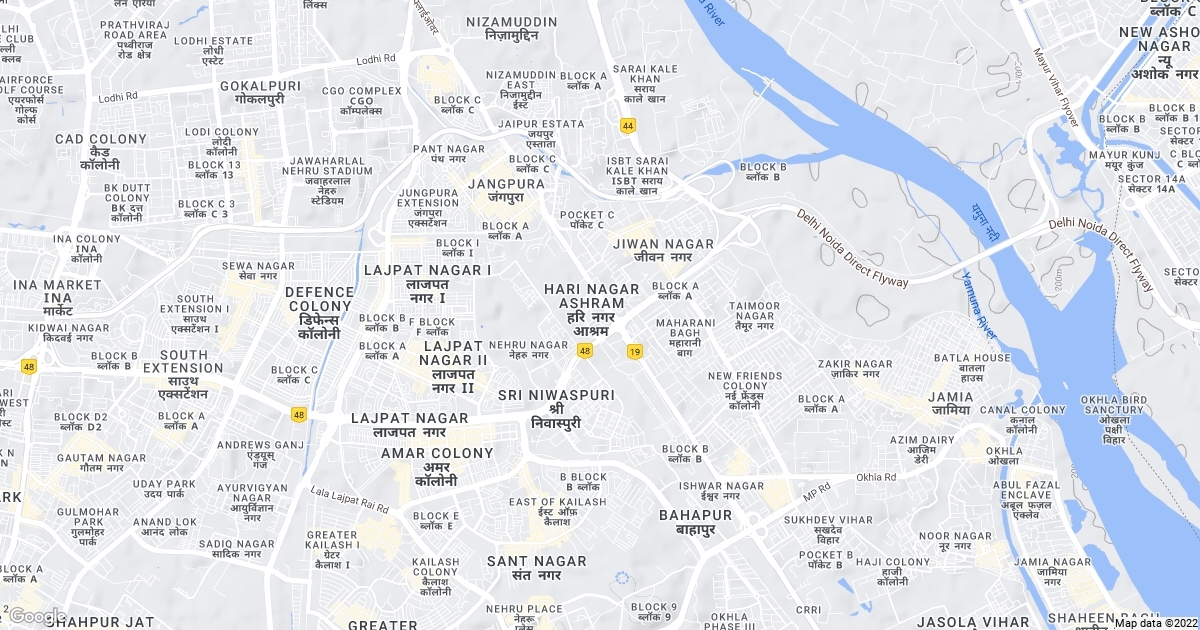
Task: Select the New Friends Colony label
Action: (745, 391)
